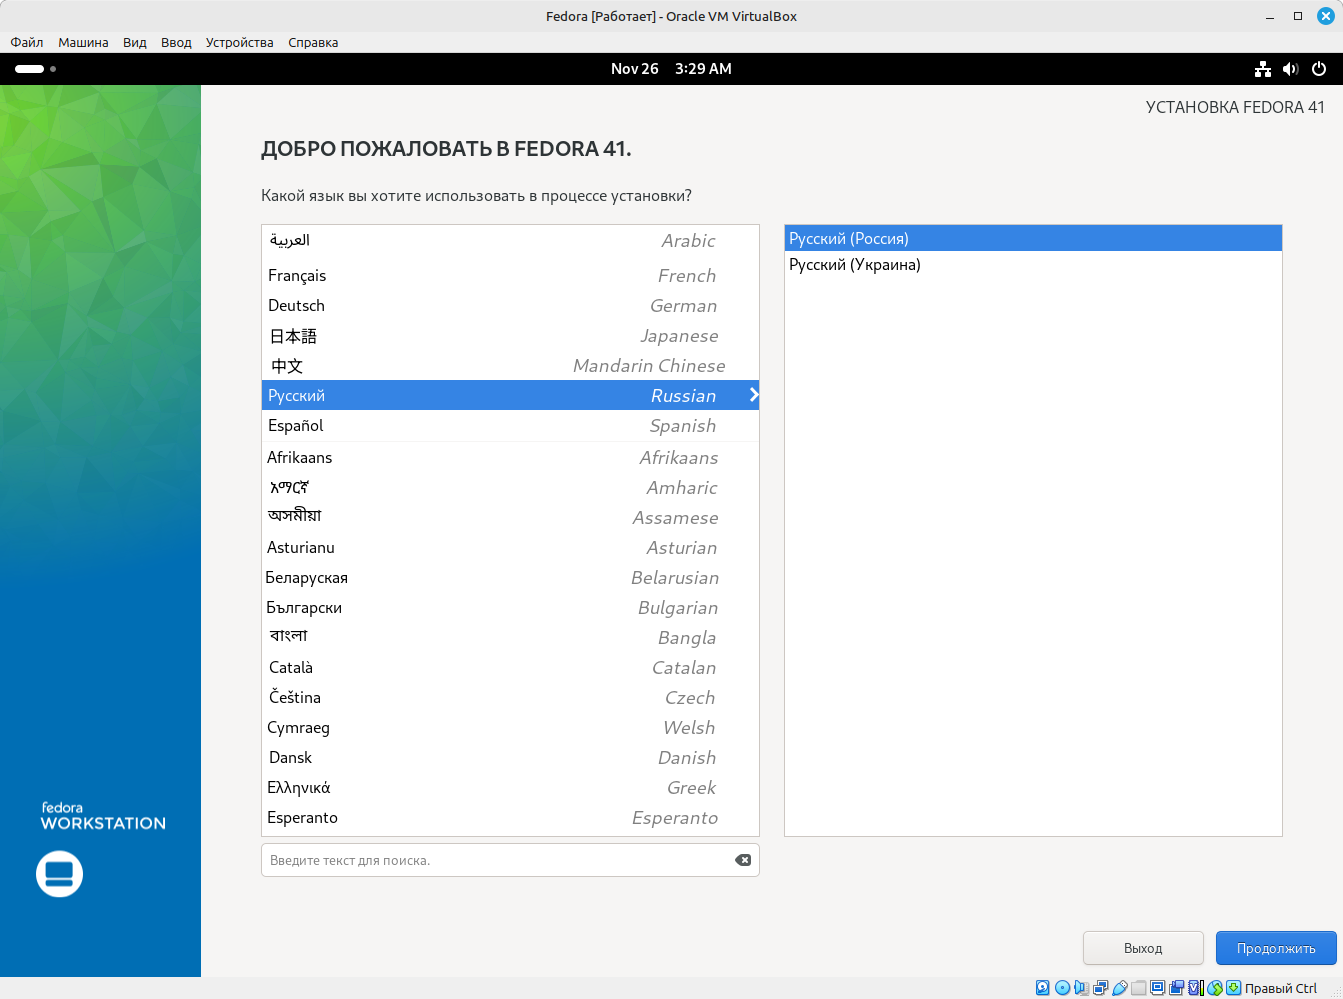Click the GNOME network icon in top bar
The width and height of the screenshot is (1343, 999).
click(x=1263, y=69)
